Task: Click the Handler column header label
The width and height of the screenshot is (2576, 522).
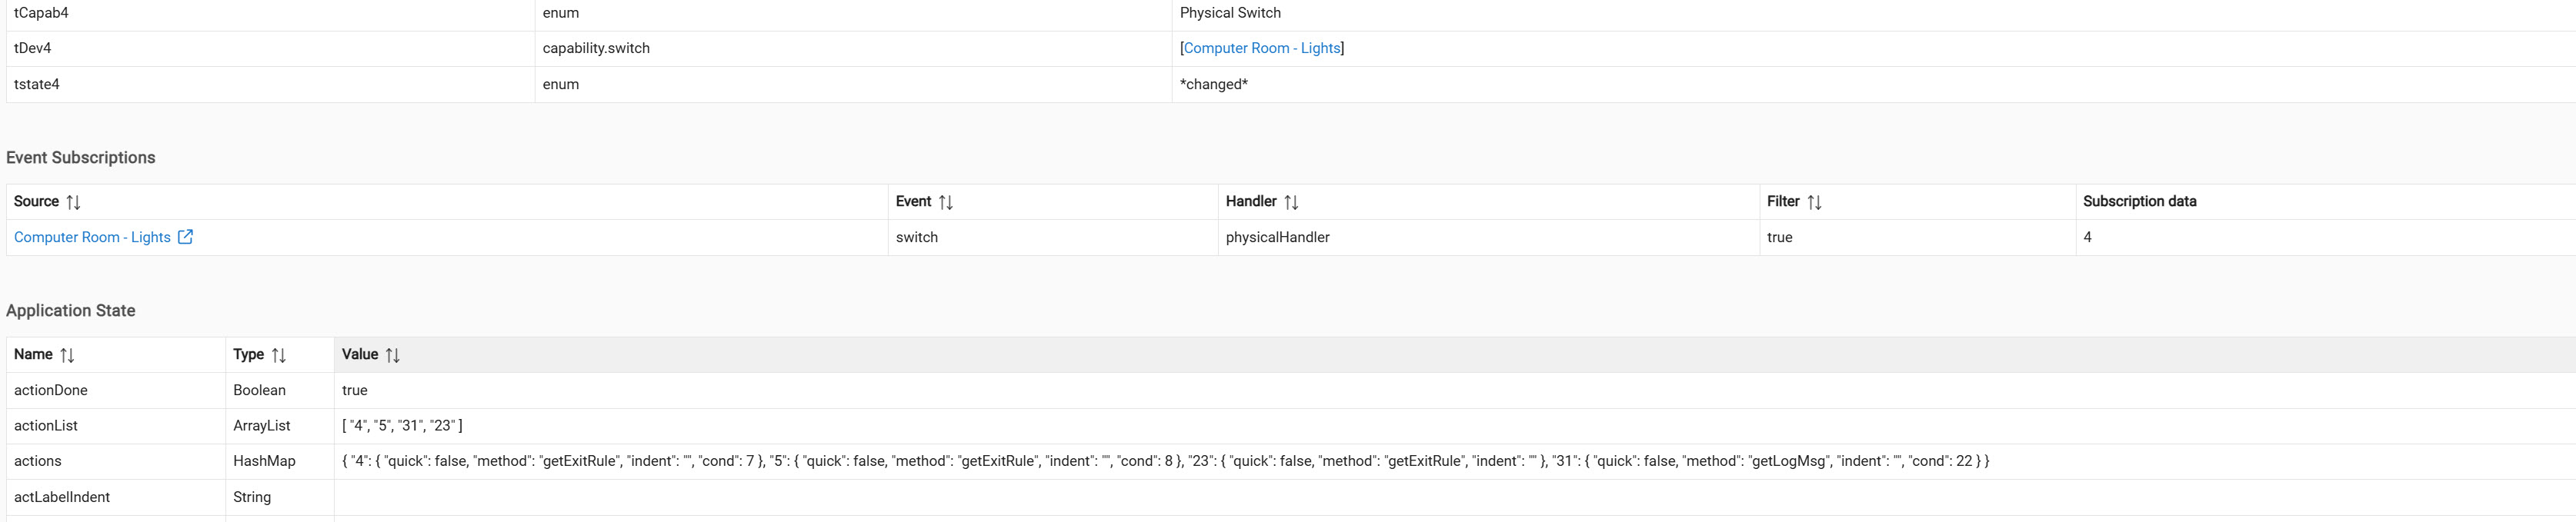Action: tap(1251, 201)
